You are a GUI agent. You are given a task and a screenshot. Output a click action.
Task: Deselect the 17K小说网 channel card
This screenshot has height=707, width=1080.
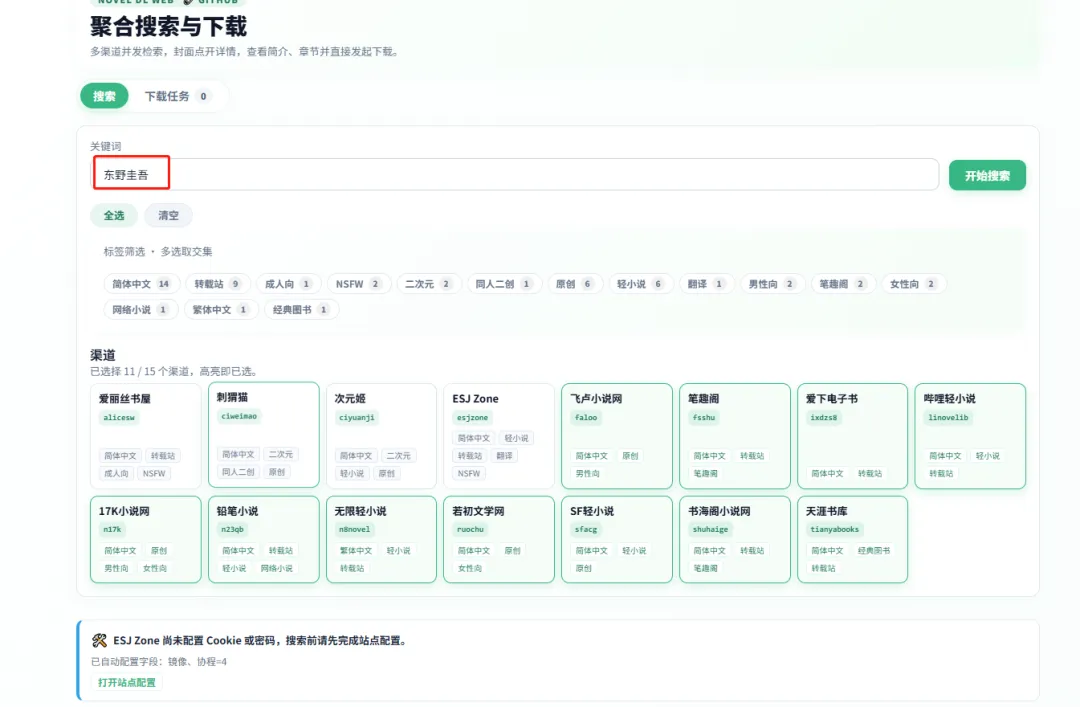(145, 540)
